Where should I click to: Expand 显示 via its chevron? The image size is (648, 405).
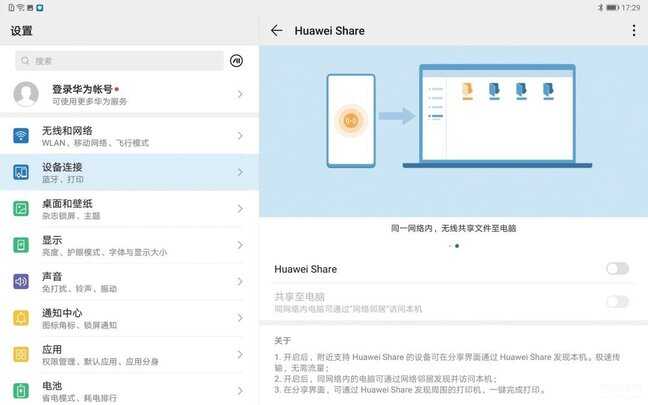pos(240,245)
